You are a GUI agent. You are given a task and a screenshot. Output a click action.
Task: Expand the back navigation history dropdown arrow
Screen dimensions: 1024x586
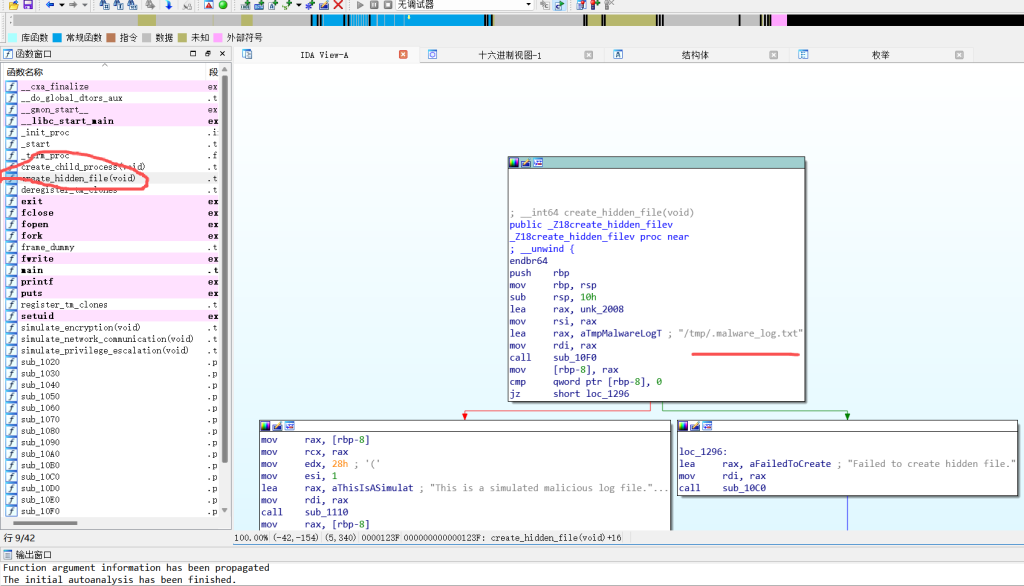coord(62,5)
